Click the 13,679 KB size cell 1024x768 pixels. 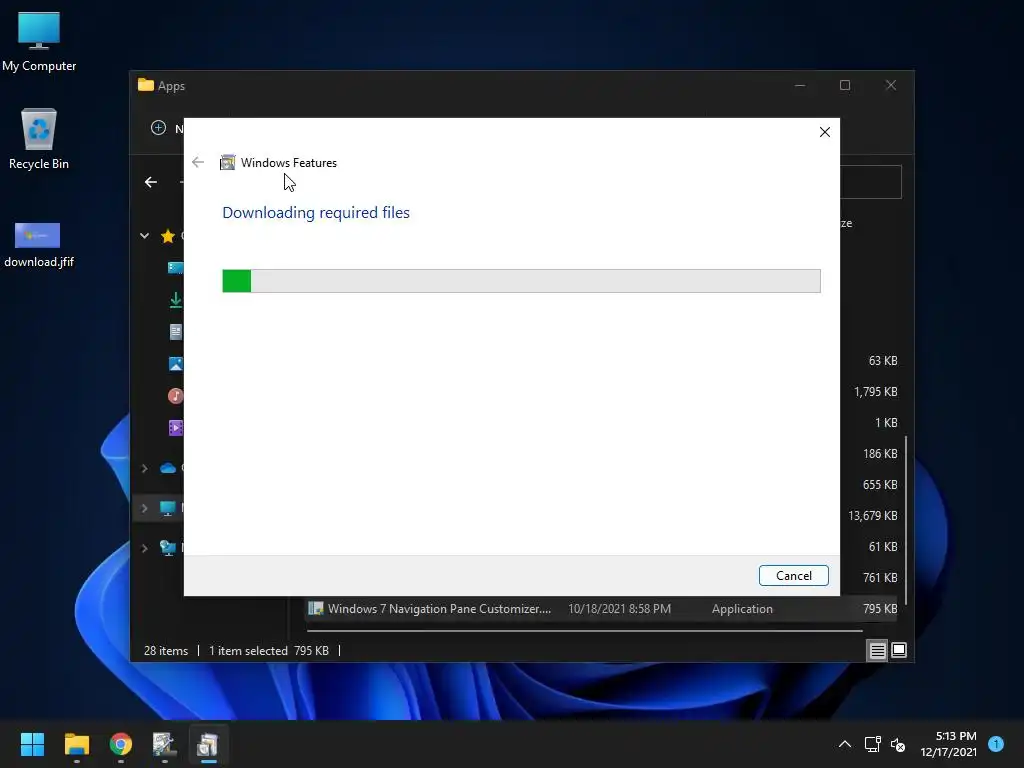pyautogui.click(x=872, y=515)
